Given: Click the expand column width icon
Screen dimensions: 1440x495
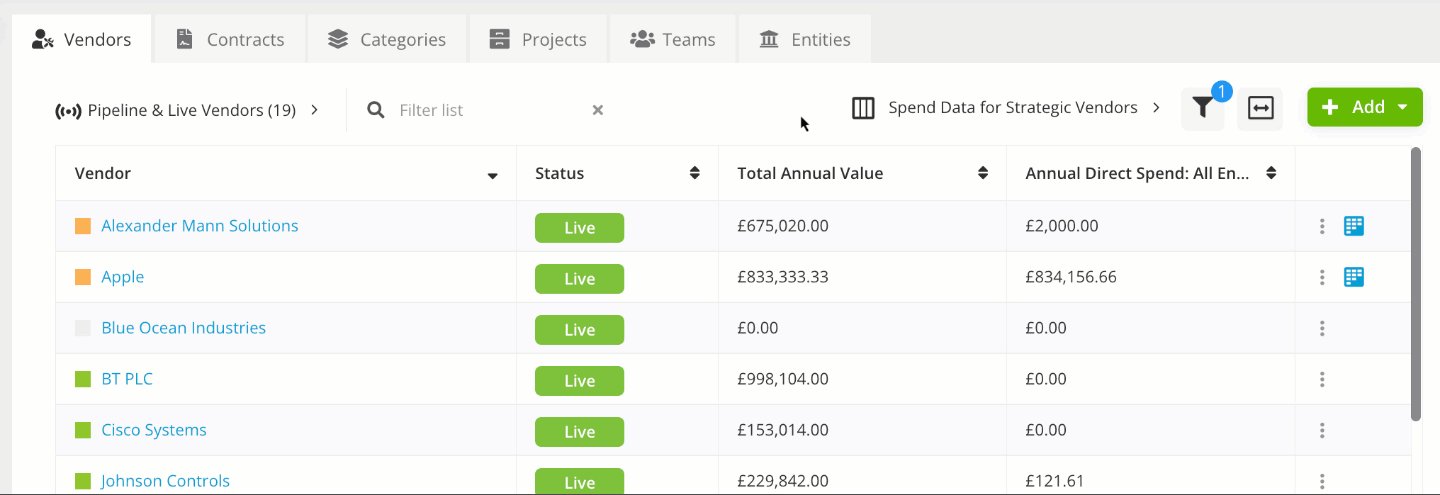Looking at the screenshot, I should tap(1260, 109).
